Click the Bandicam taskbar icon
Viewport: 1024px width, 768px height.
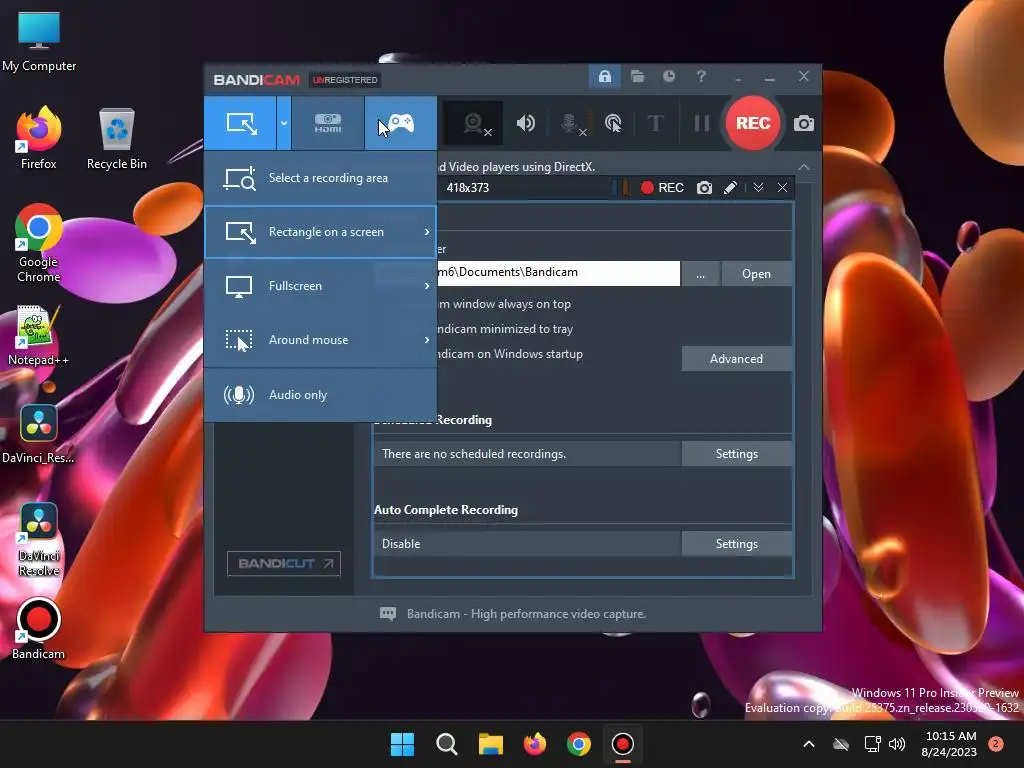(622, 744)
